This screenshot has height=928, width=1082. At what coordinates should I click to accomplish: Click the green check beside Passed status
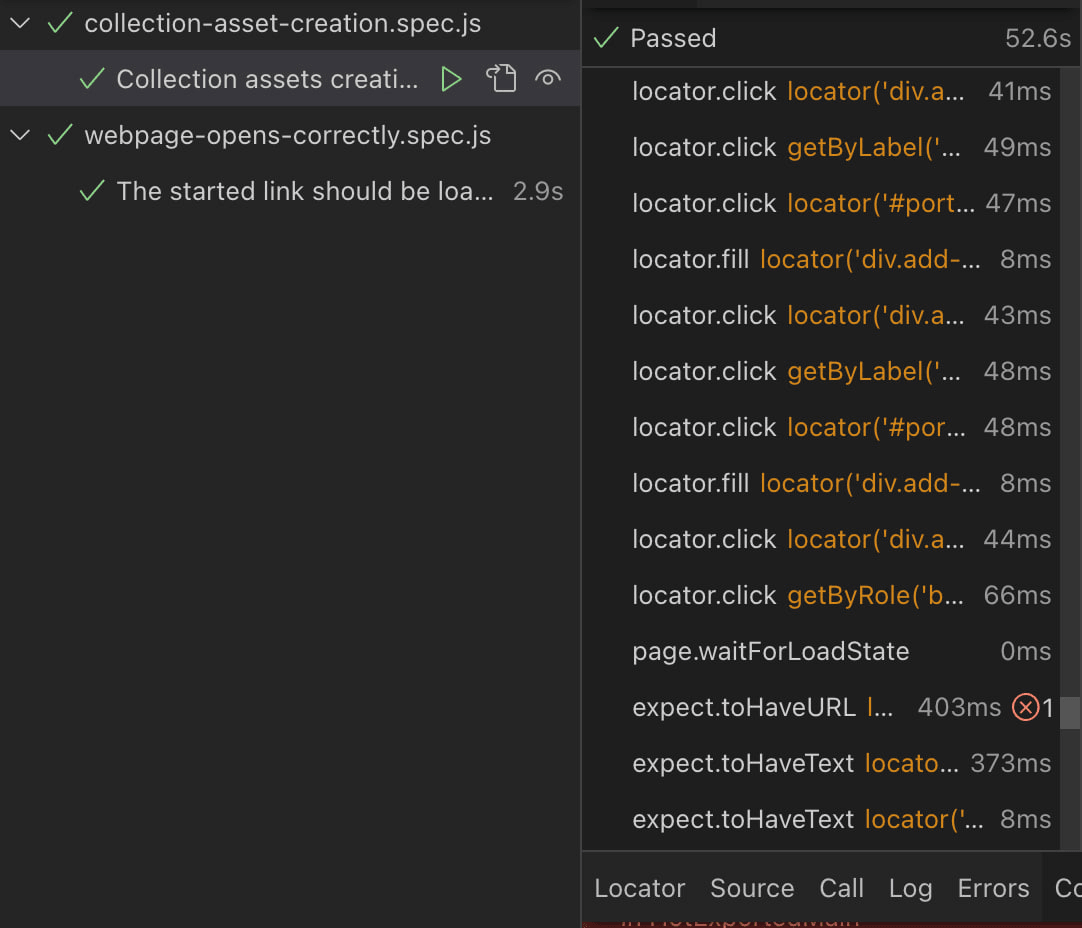[x=606, y=38]
